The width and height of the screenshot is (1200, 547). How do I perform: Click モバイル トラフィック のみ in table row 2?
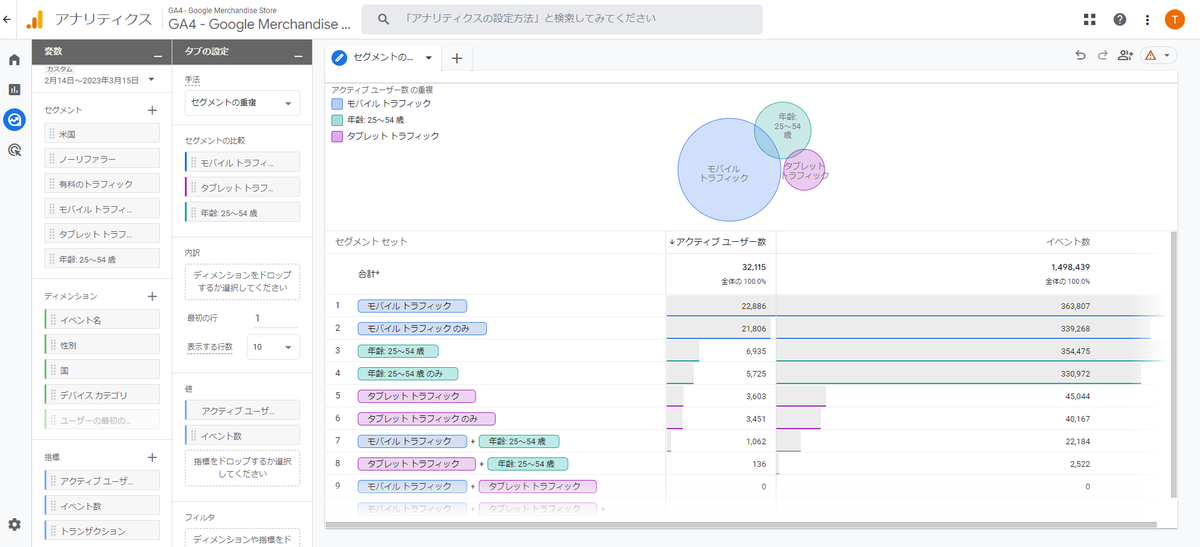tap(422, 328)
